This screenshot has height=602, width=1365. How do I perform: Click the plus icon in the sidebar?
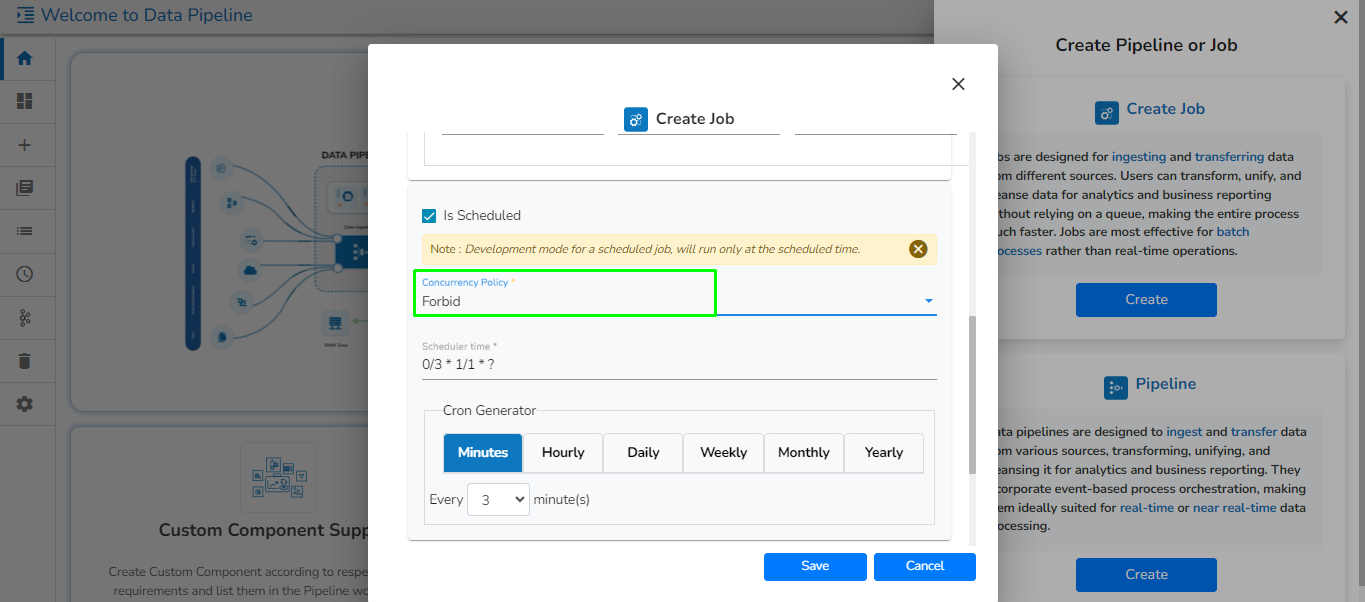coord(25,145)
